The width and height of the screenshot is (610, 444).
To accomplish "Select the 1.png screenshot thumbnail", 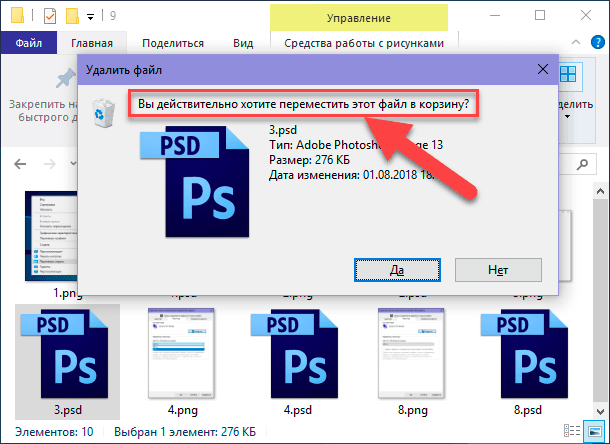I will click(x=51, y=236).
